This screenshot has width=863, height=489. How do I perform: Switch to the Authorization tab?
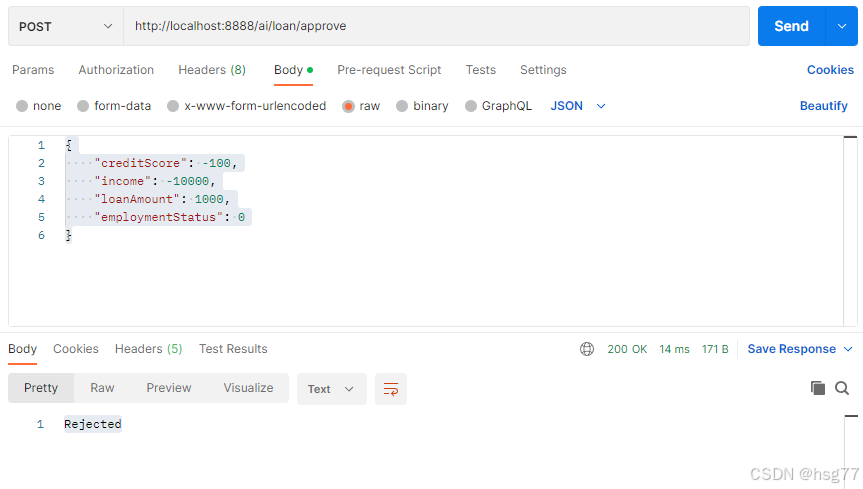pos(116,70)
